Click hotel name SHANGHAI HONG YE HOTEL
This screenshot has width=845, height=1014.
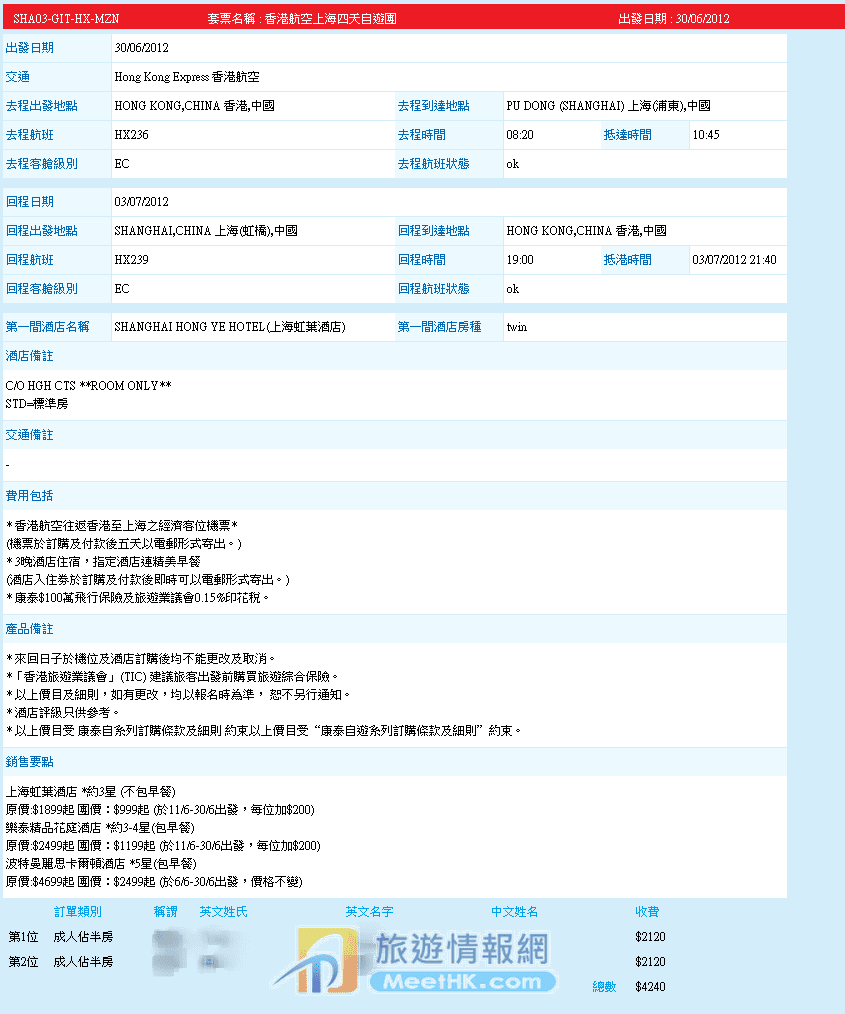coord(229,327)
